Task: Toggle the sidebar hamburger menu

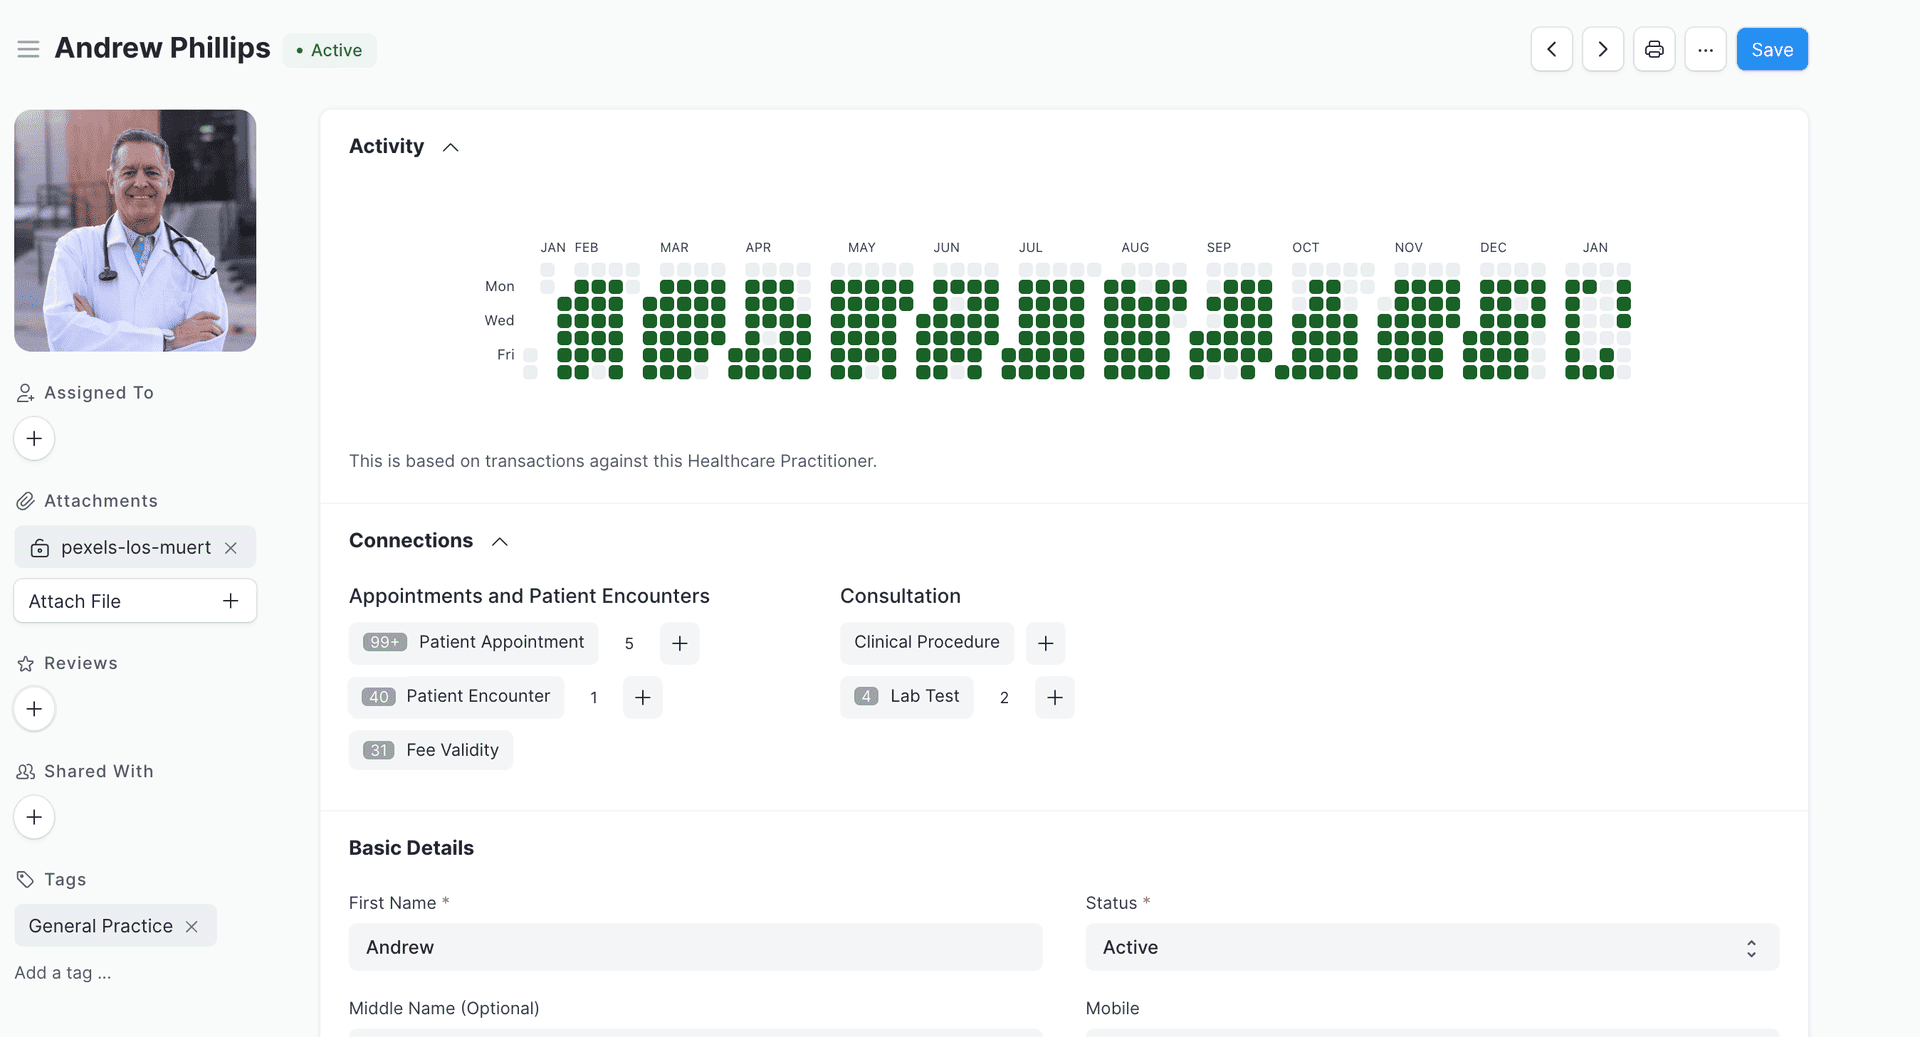Action: 28,49
